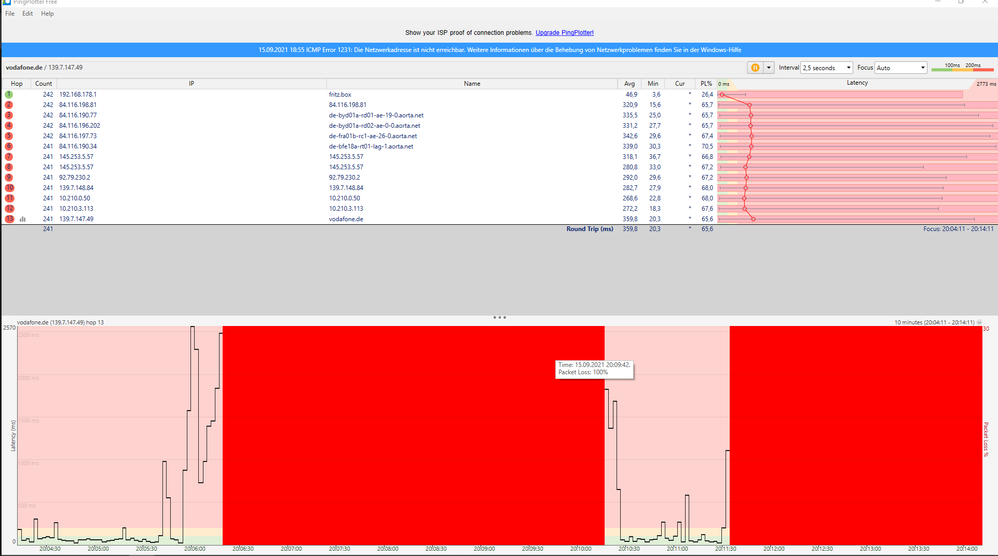998x556 pixels.
Task: Click the 0 ms latency scale start
Action: 724,84
